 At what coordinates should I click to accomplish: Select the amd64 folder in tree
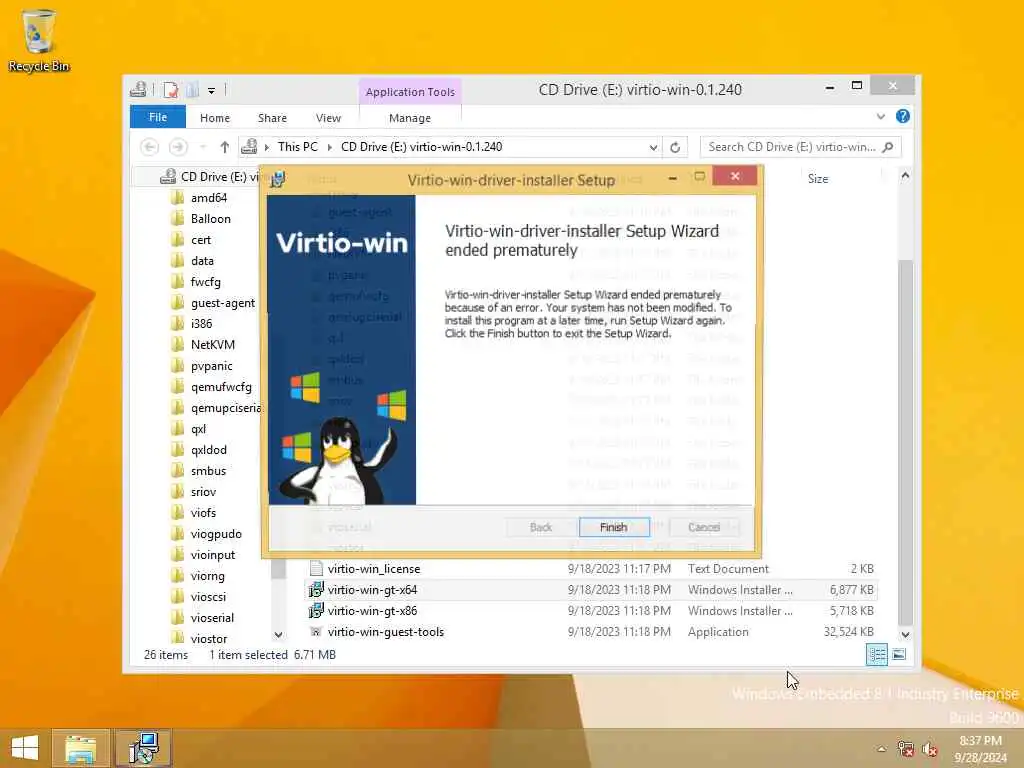pyautogui.click(x=208, y=198)
